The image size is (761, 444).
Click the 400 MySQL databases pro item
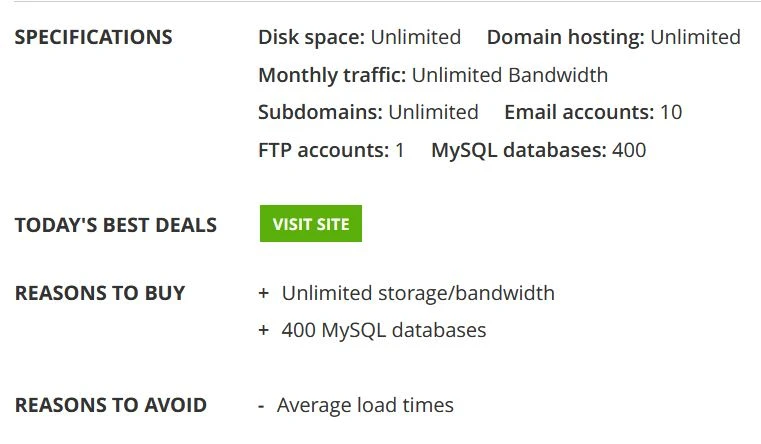coord(383,330)
